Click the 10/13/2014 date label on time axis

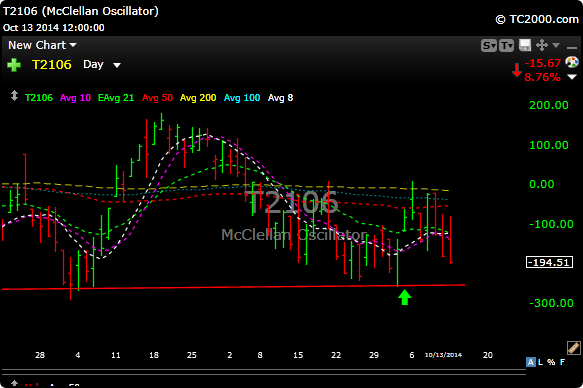(x=443, y=355)
